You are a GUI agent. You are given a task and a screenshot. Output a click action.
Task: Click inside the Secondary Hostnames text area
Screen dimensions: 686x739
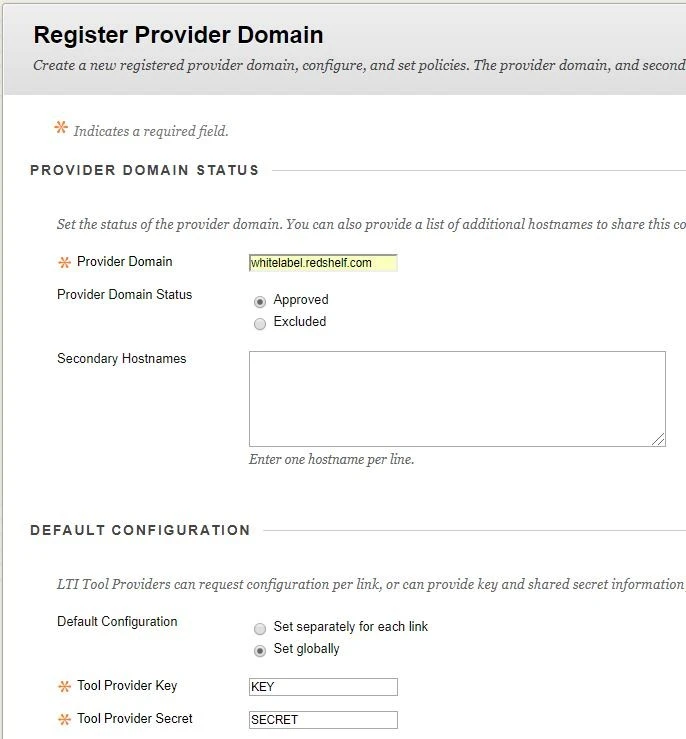[x=456, y=398]
